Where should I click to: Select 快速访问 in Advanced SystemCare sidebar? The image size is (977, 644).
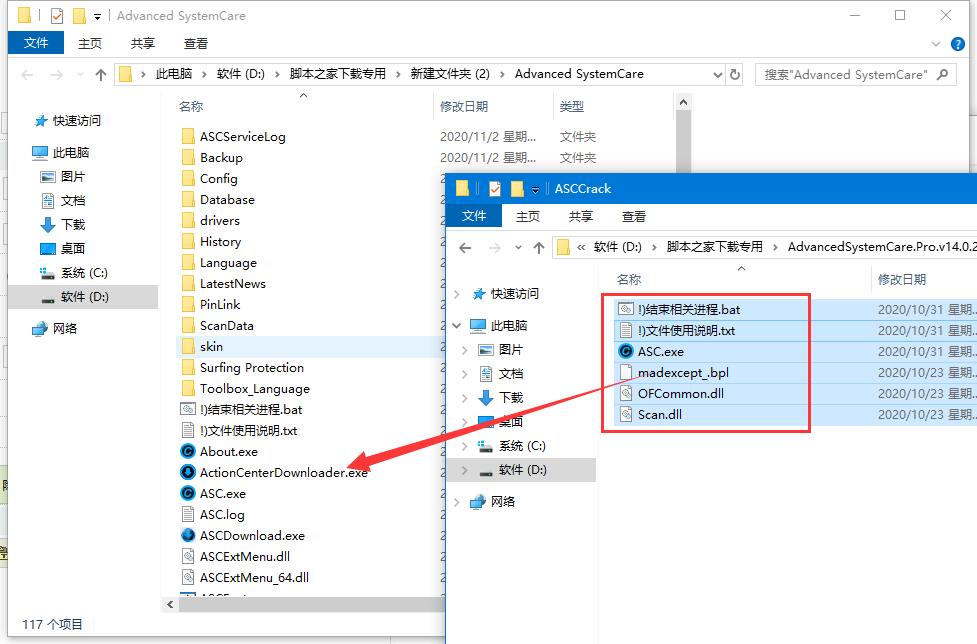click(x=77, y=121)
